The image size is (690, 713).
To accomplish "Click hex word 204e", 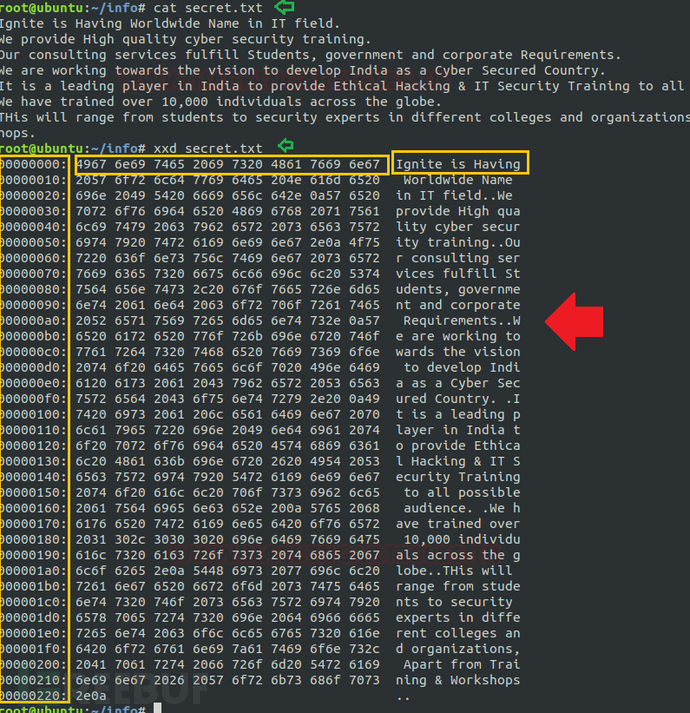I will click(286, 180).
